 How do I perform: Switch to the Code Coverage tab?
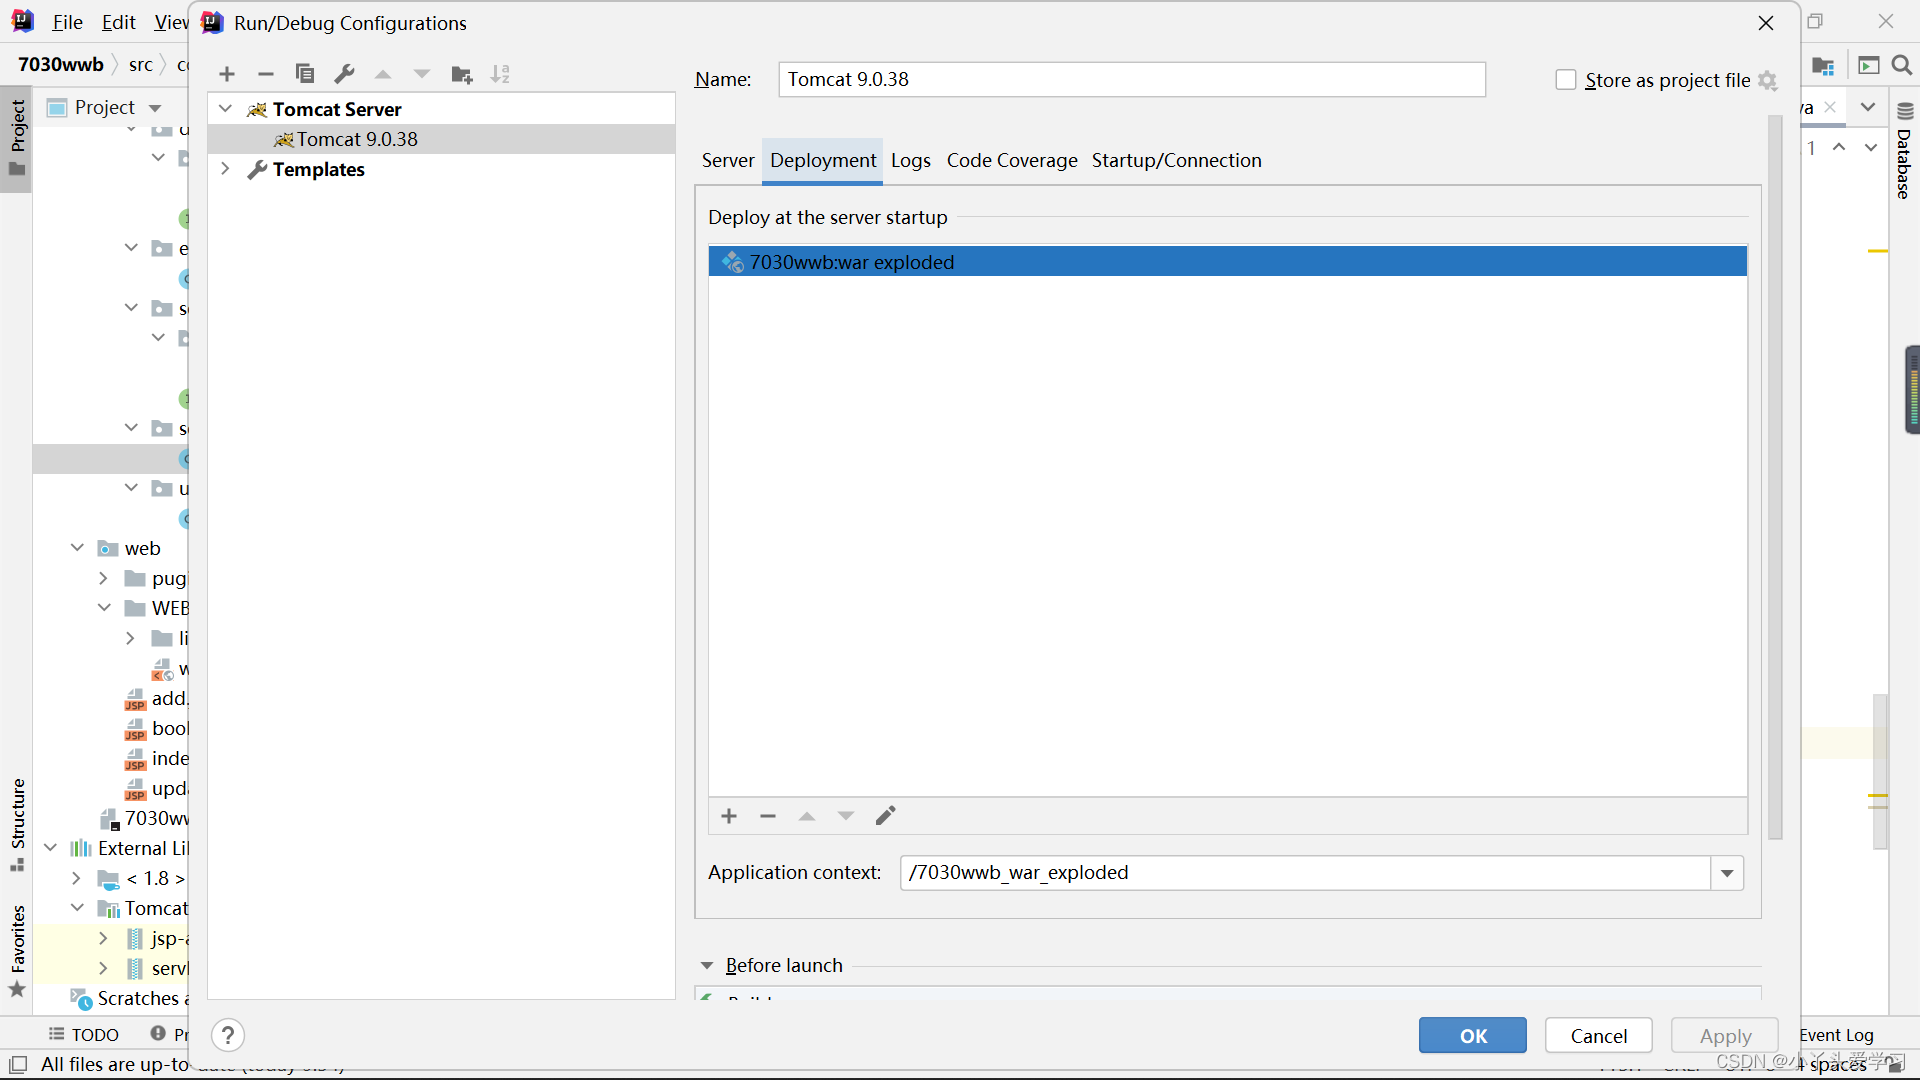click(1012, 161)
